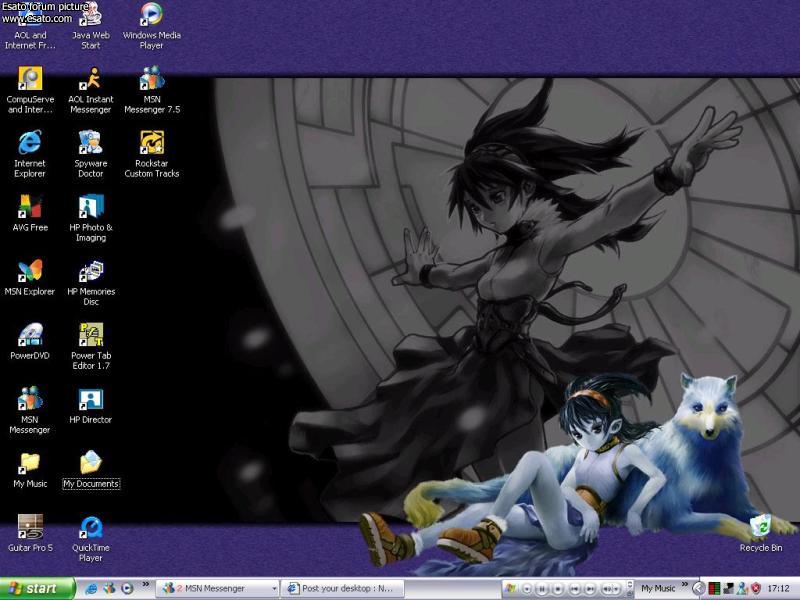Expand the MSN Messenger taskbar group dropdown arrow
The image size is (800, 600).
point(274,589)
